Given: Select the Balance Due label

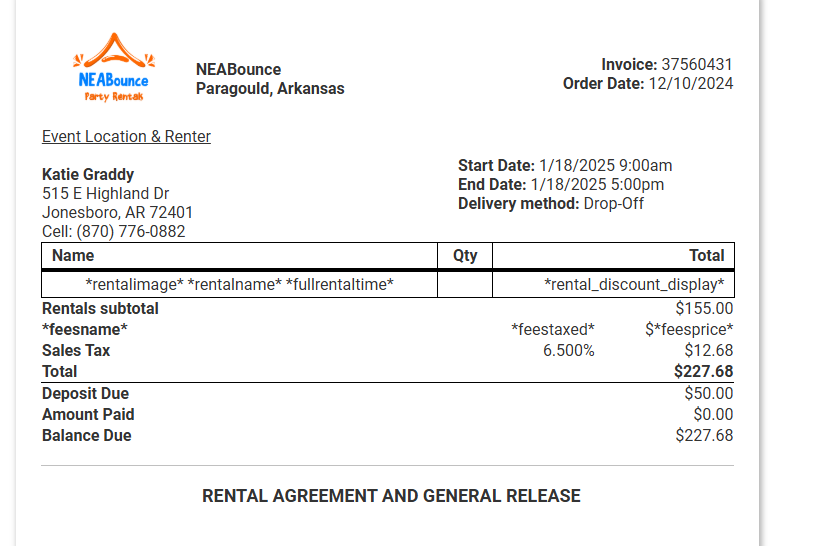Looking at the screenshot, I should (87, 436).
